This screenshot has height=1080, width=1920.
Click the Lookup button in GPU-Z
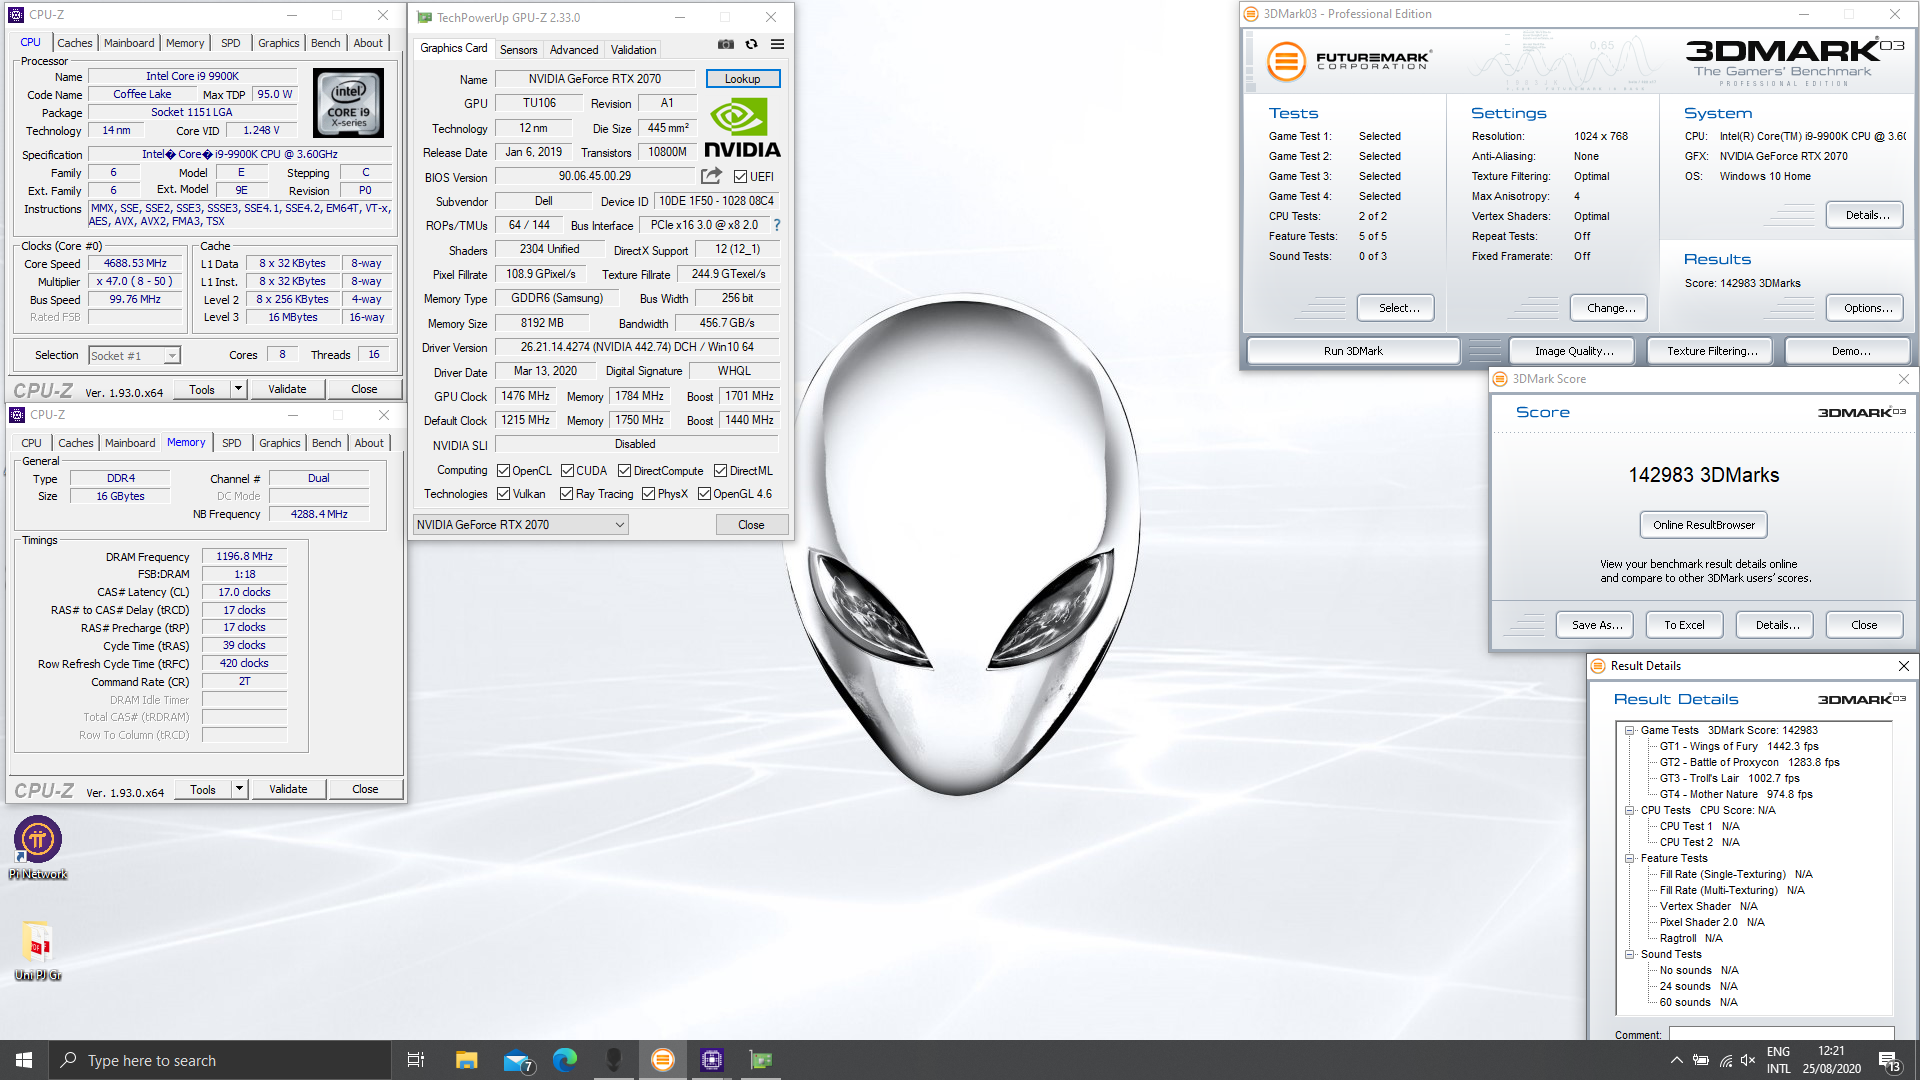742,79
